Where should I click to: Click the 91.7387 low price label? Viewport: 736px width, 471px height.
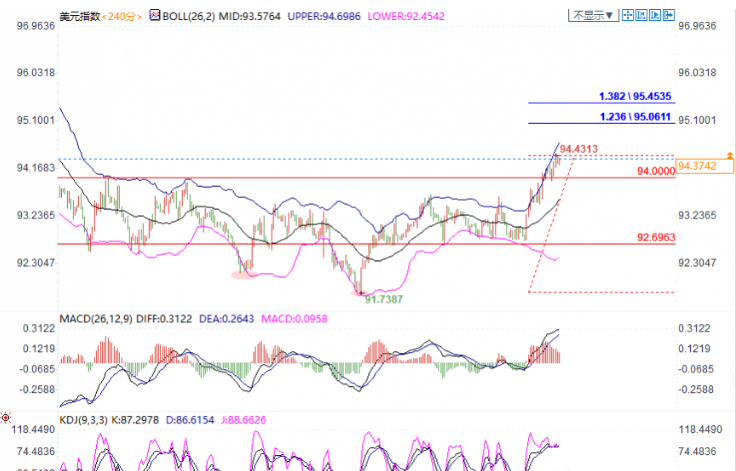(384, 299)
